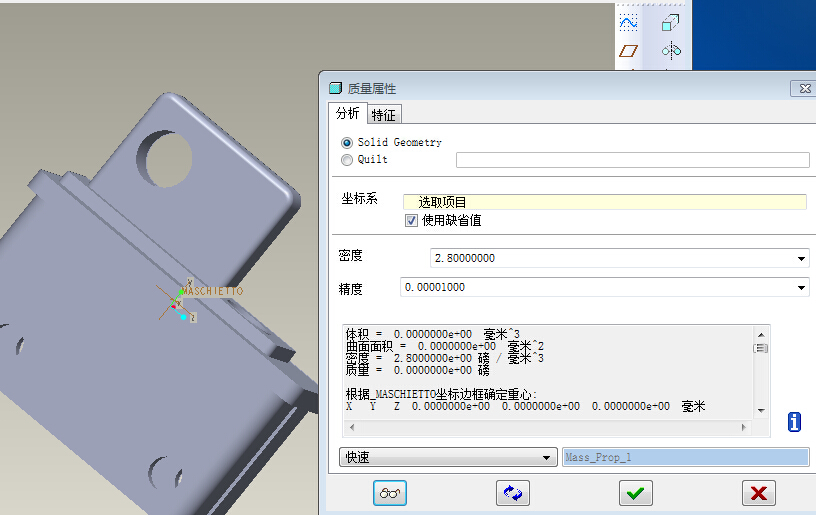Click the results scroll right arrow
This screenshot has width=816, height=515.
(x=744, y=428)
